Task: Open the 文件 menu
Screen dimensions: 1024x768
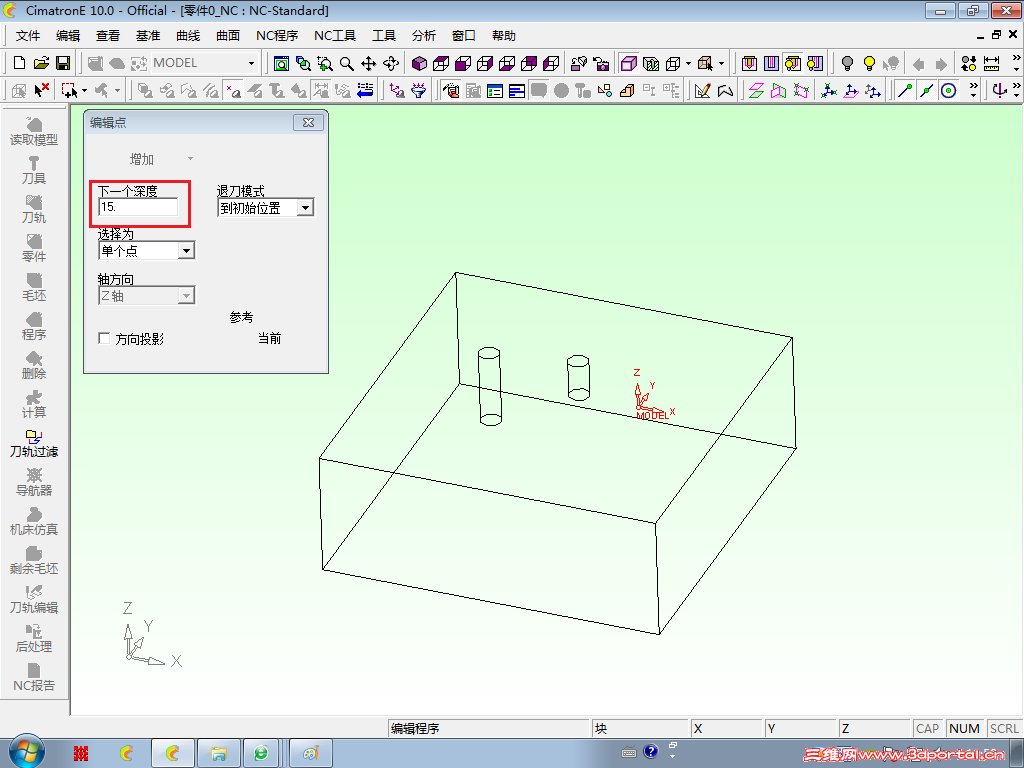Action: tap(28, 36)
